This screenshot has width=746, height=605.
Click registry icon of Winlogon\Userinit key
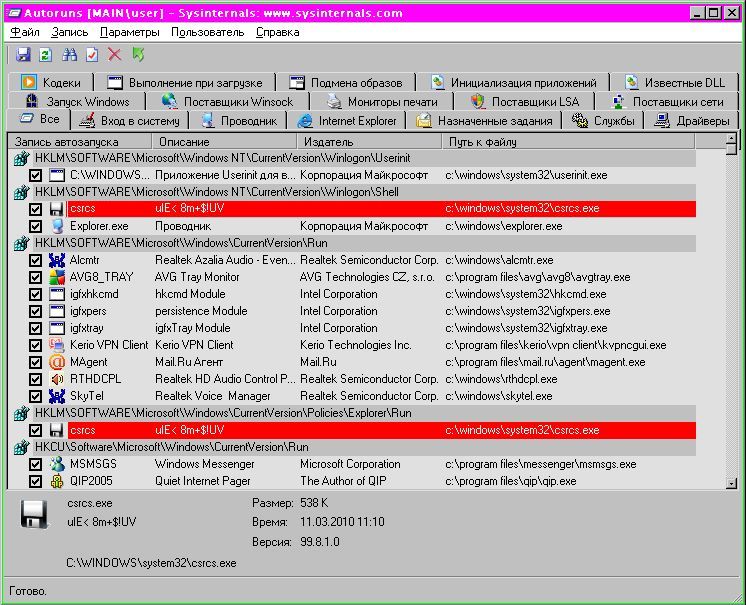[x=21, y=158]
